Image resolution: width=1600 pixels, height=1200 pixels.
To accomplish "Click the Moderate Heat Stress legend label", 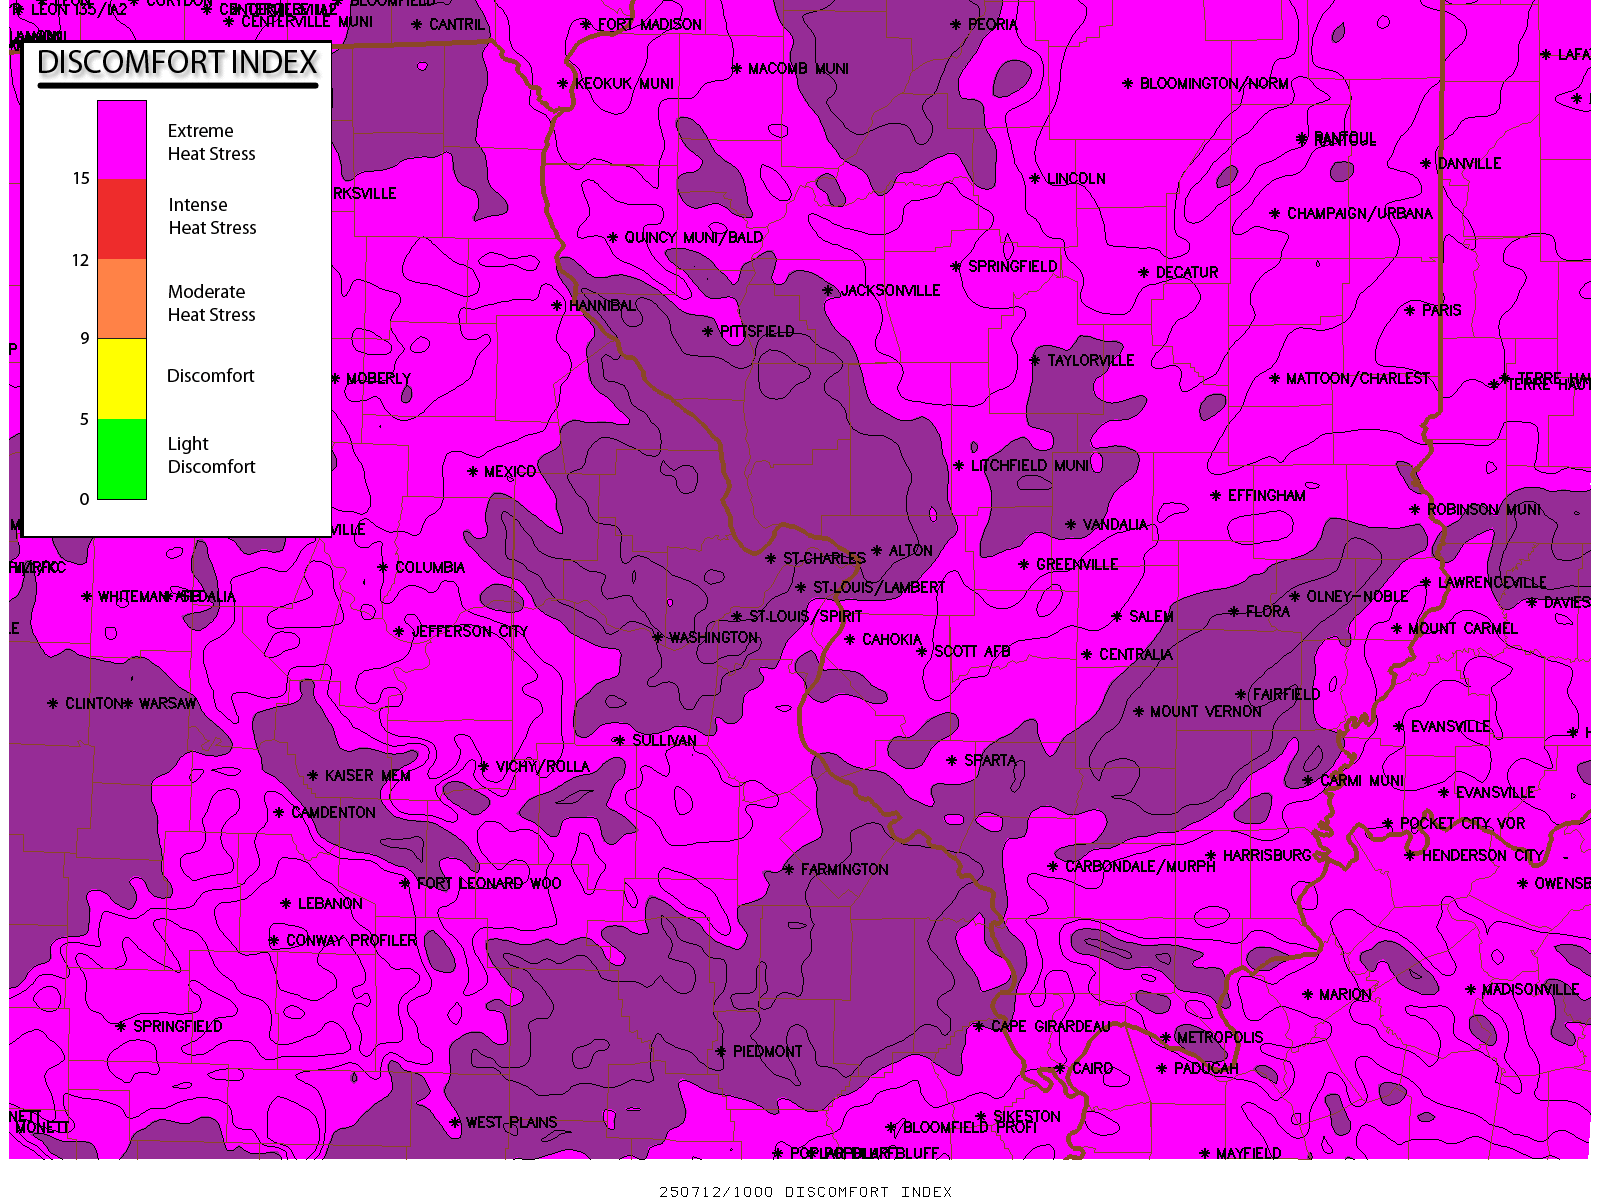I will coord(211,303).
